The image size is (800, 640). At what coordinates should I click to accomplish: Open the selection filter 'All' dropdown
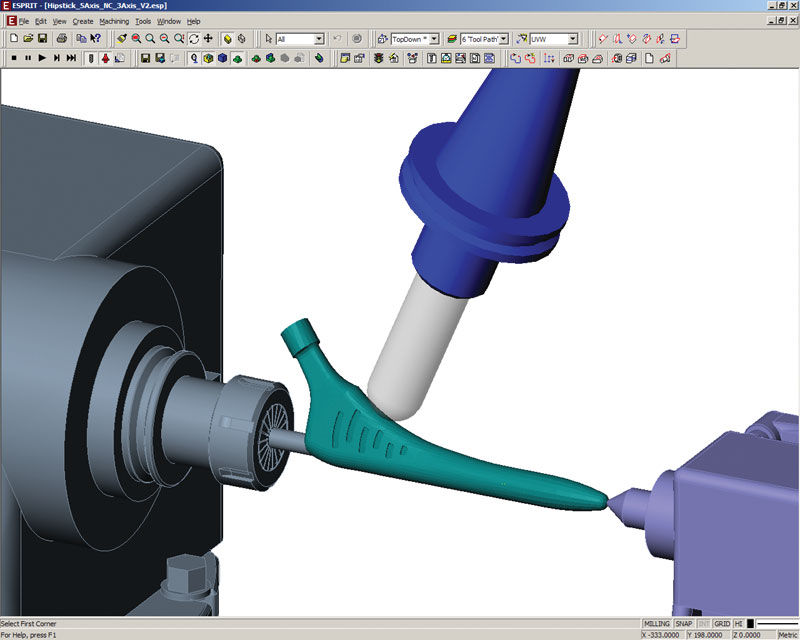point(319,39)
